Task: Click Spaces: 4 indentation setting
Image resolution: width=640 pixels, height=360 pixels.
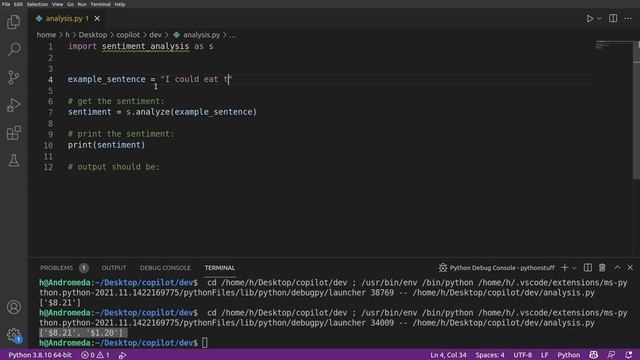Action: click(x=490, y=355)
